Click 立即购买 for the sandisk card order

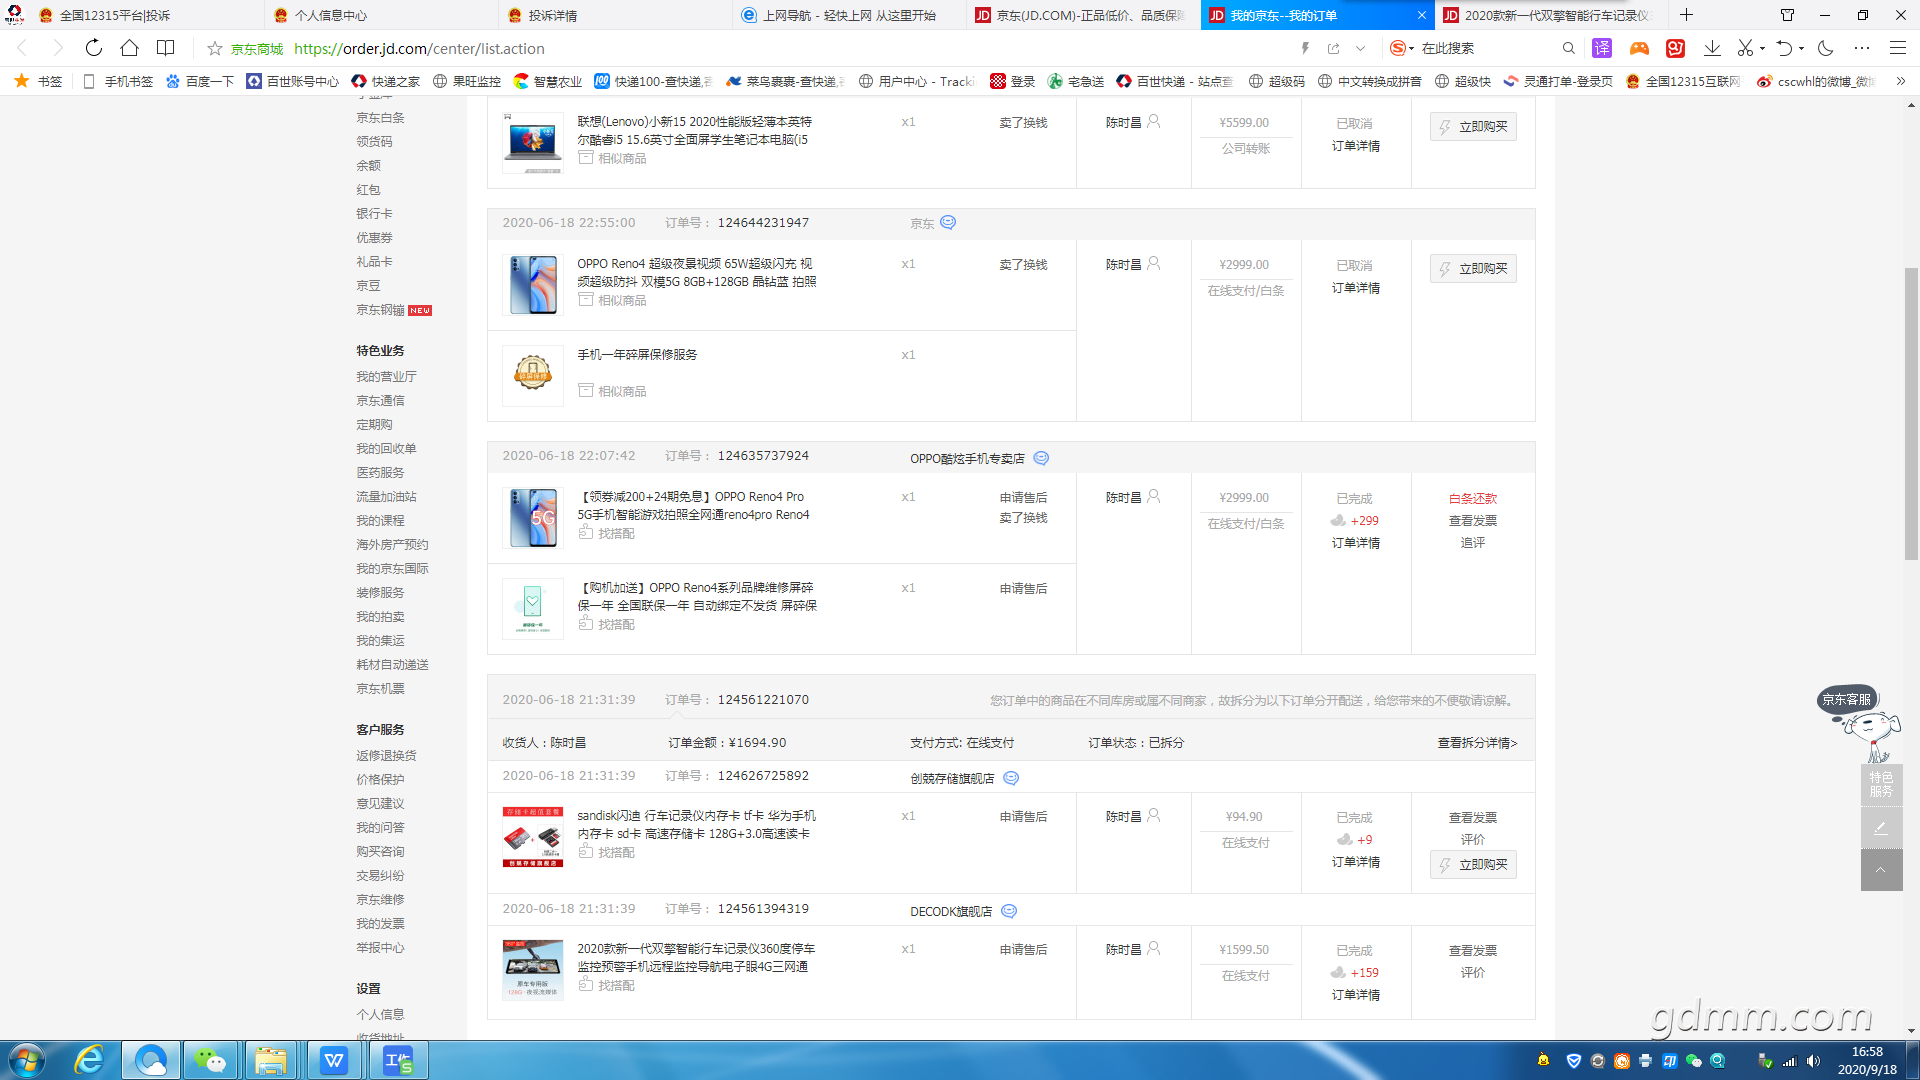(x=1473, y=864)
